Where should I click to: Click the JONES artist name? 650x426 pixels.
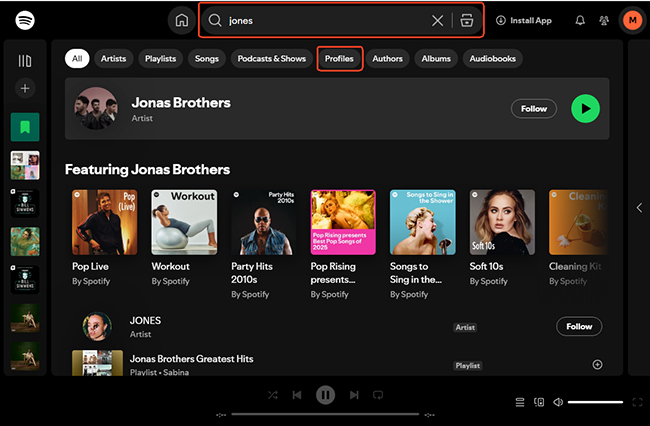click(x=145, y=320)
